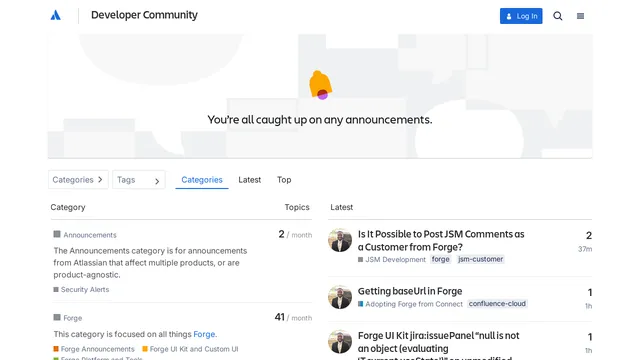The image size is (640, 360).
Task: Click avatar on Getting baseUrl topic
Action: (340, 297)
